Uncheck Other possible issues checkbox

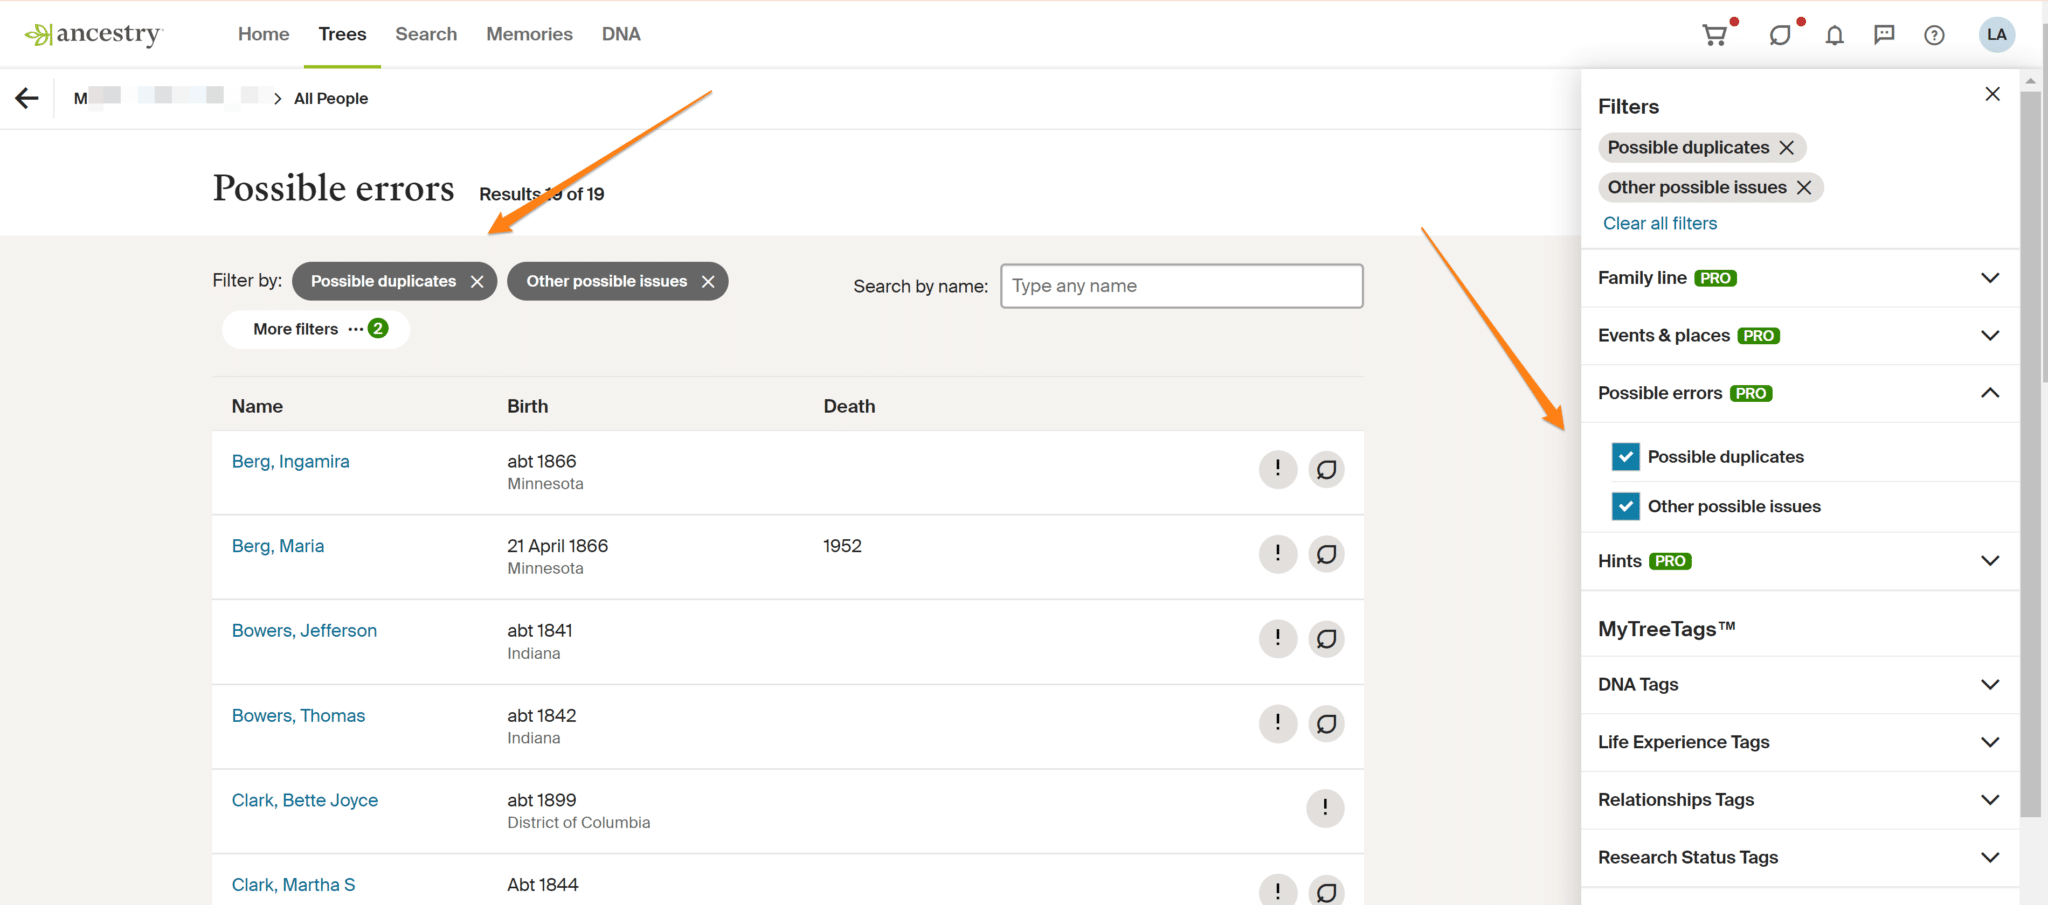(1626, 506)
